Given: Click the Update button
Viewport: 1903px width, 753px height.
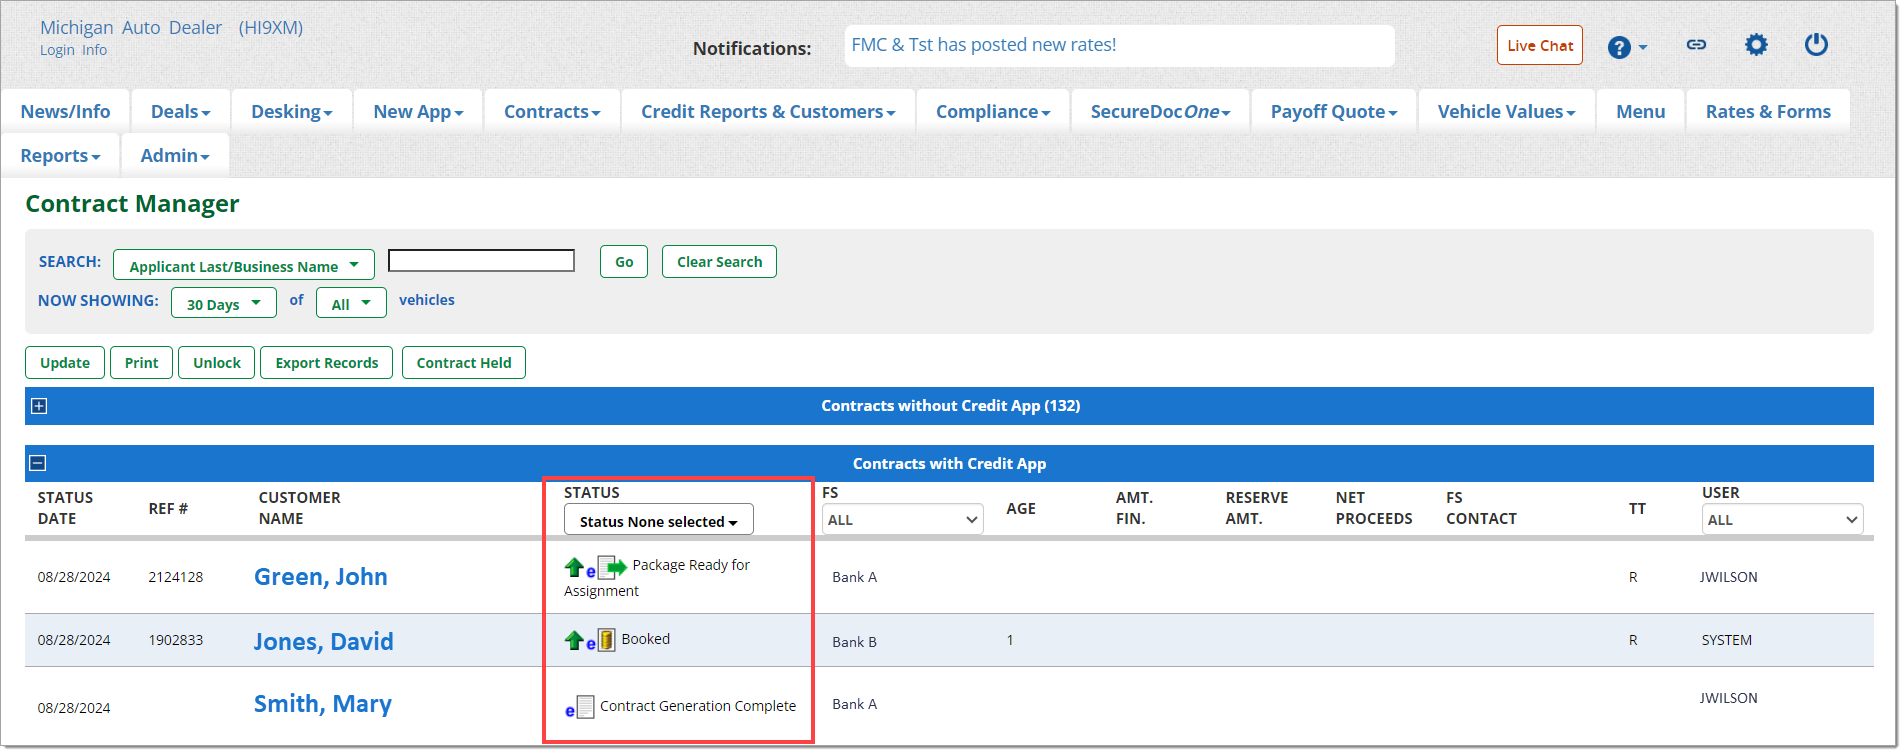Looking at the screenshot, I should pos(65,363).
